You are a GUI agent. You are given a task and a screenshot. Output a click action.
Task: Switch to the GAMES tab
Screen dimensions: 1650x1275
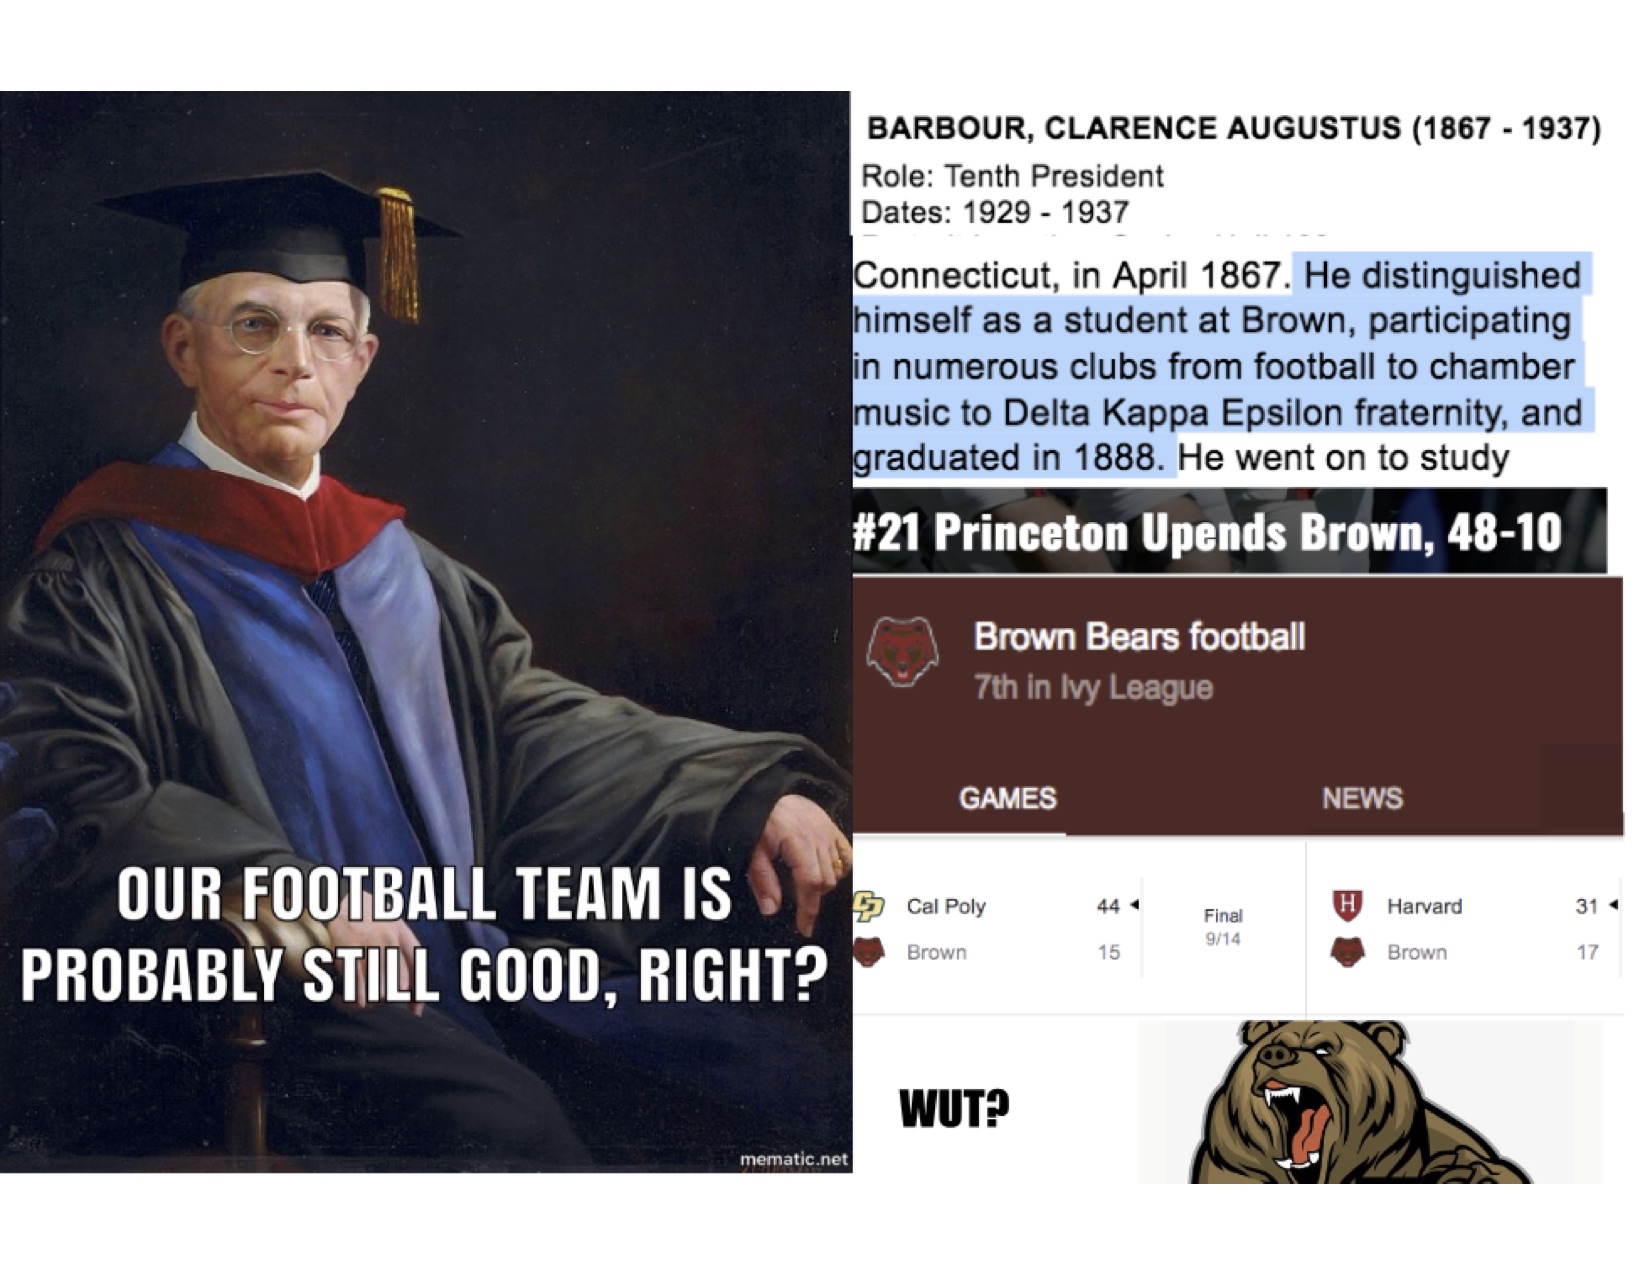point(1007,798)
